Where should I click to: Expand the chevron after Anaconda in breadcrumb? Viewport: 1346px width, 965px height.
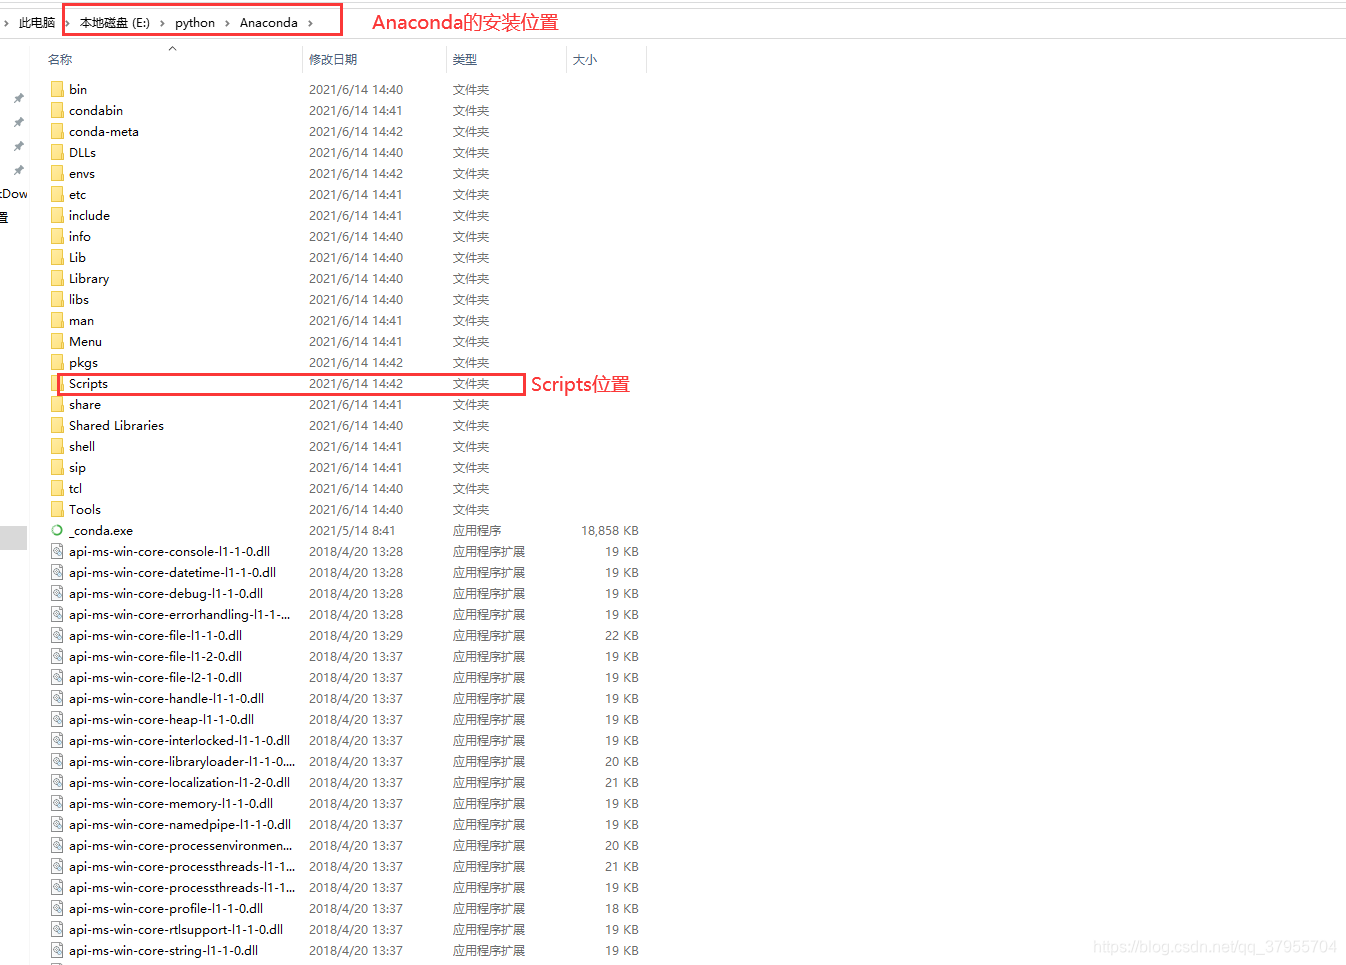pos(310,22)
